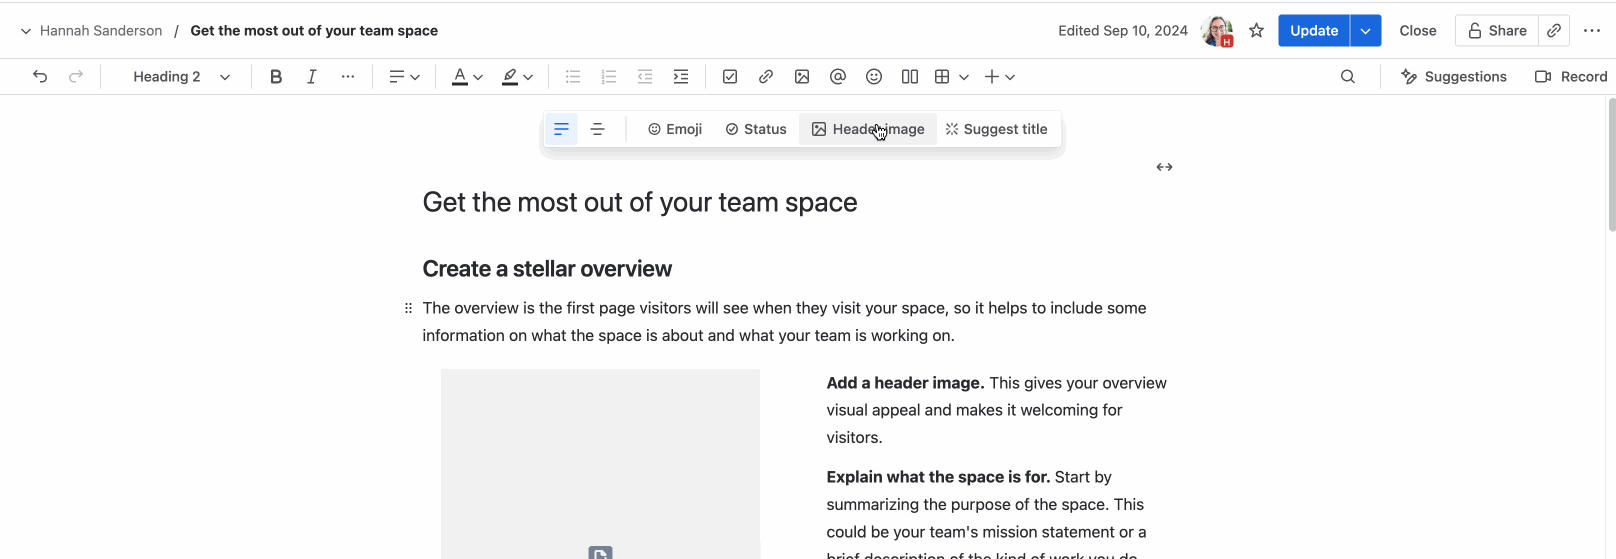Insert a table
1616x559 pixels.
942,77
